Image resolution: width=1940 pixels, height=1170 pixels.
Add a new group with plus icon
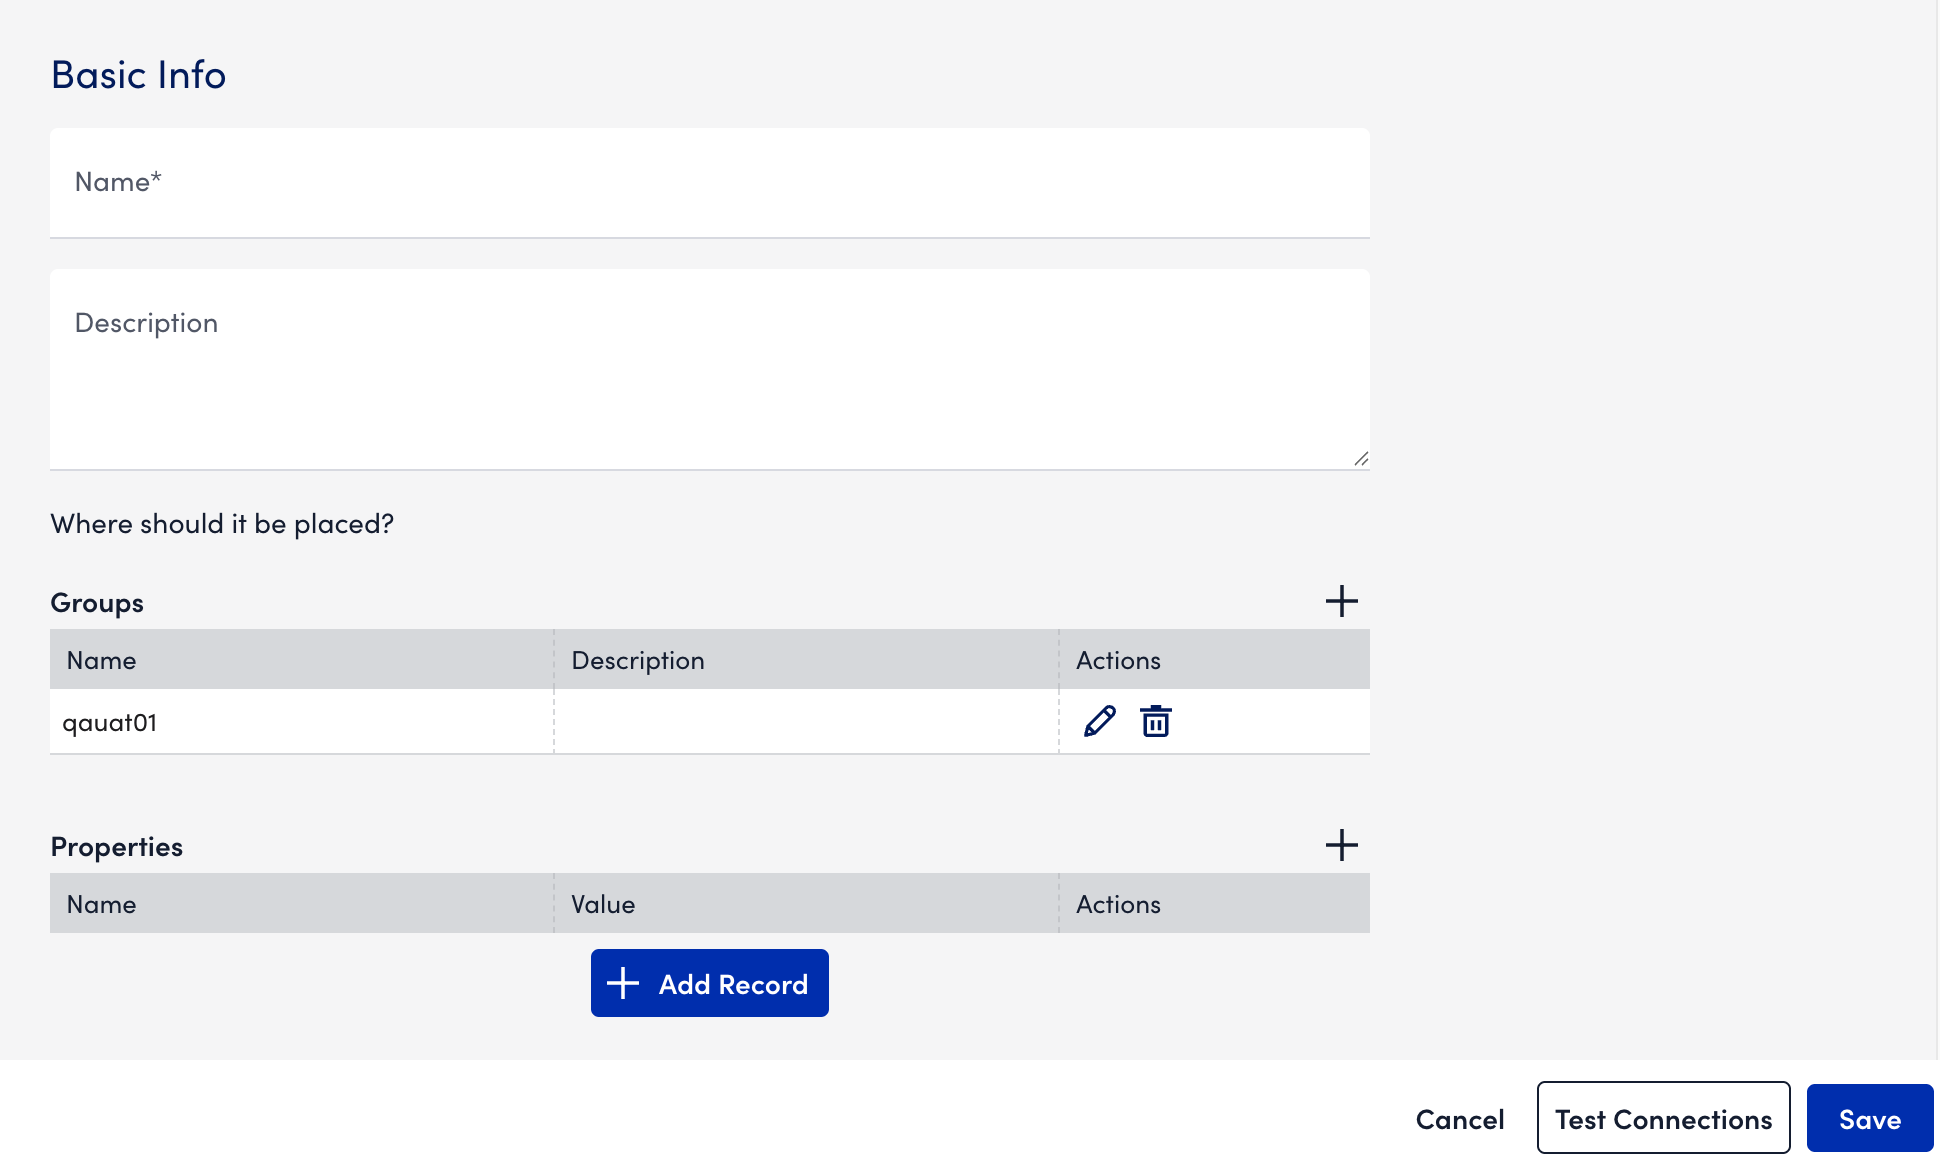1341,601
